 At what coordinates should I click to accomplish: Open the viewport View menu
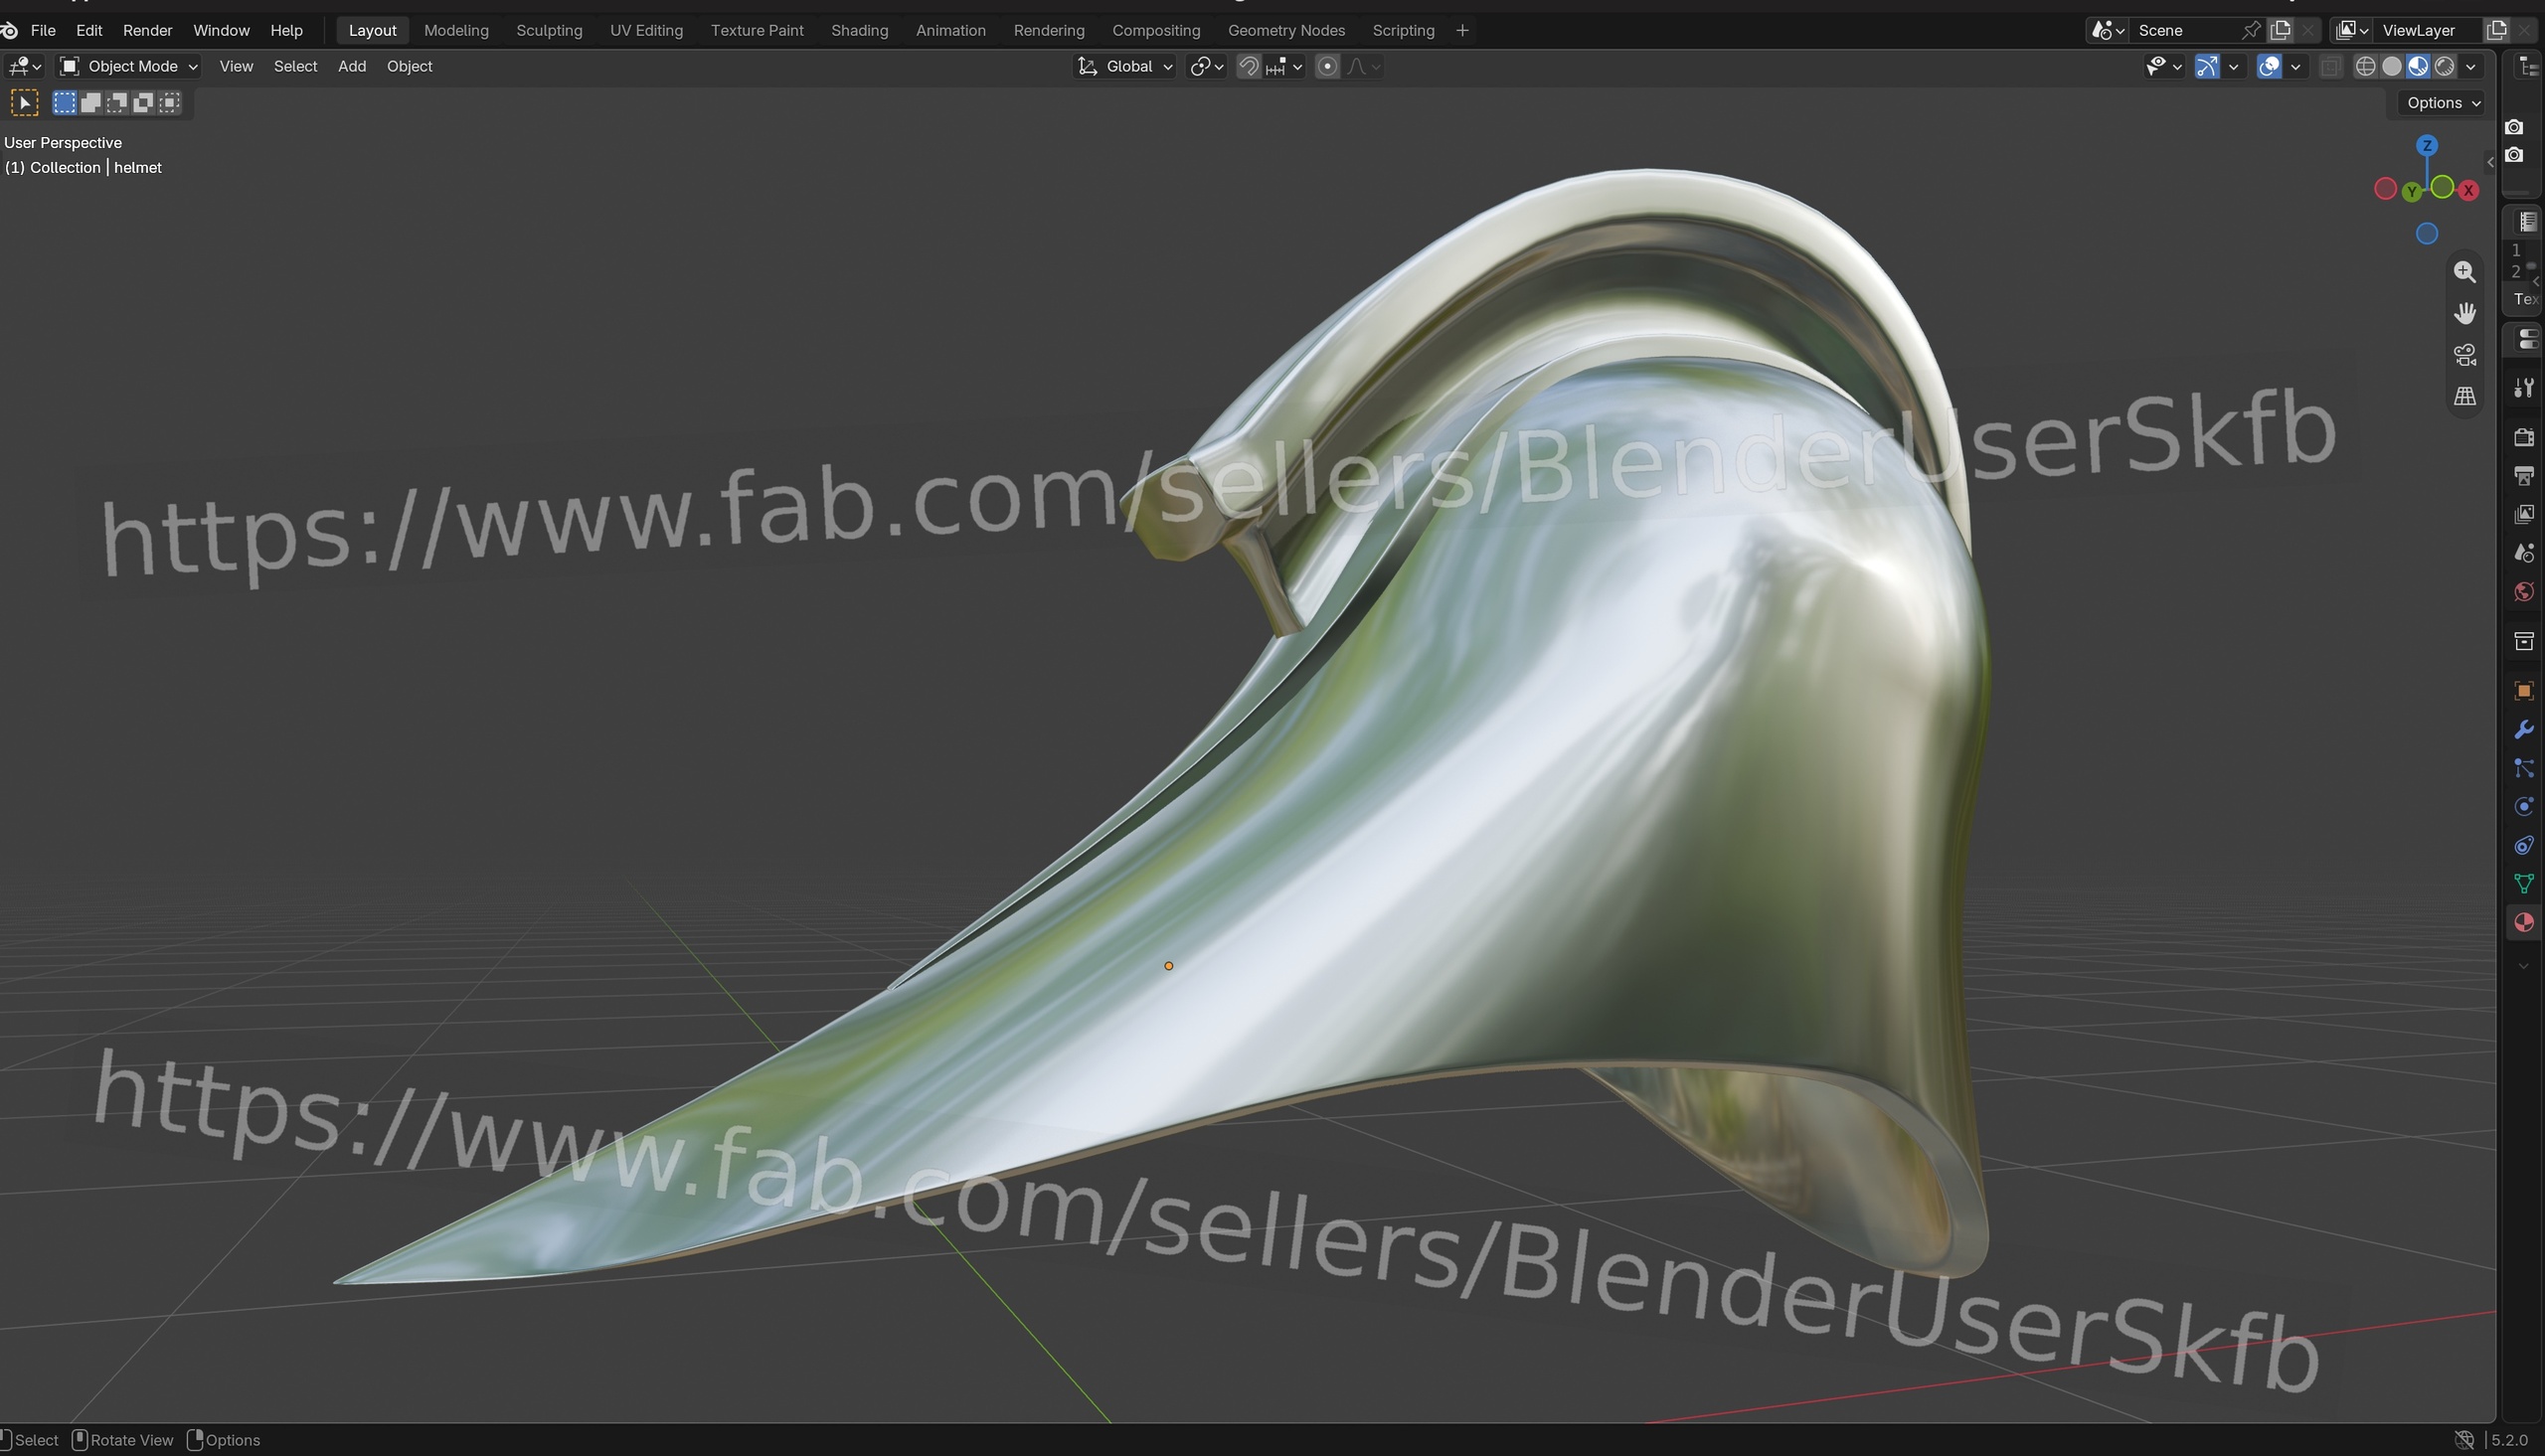tap(236, 66)
